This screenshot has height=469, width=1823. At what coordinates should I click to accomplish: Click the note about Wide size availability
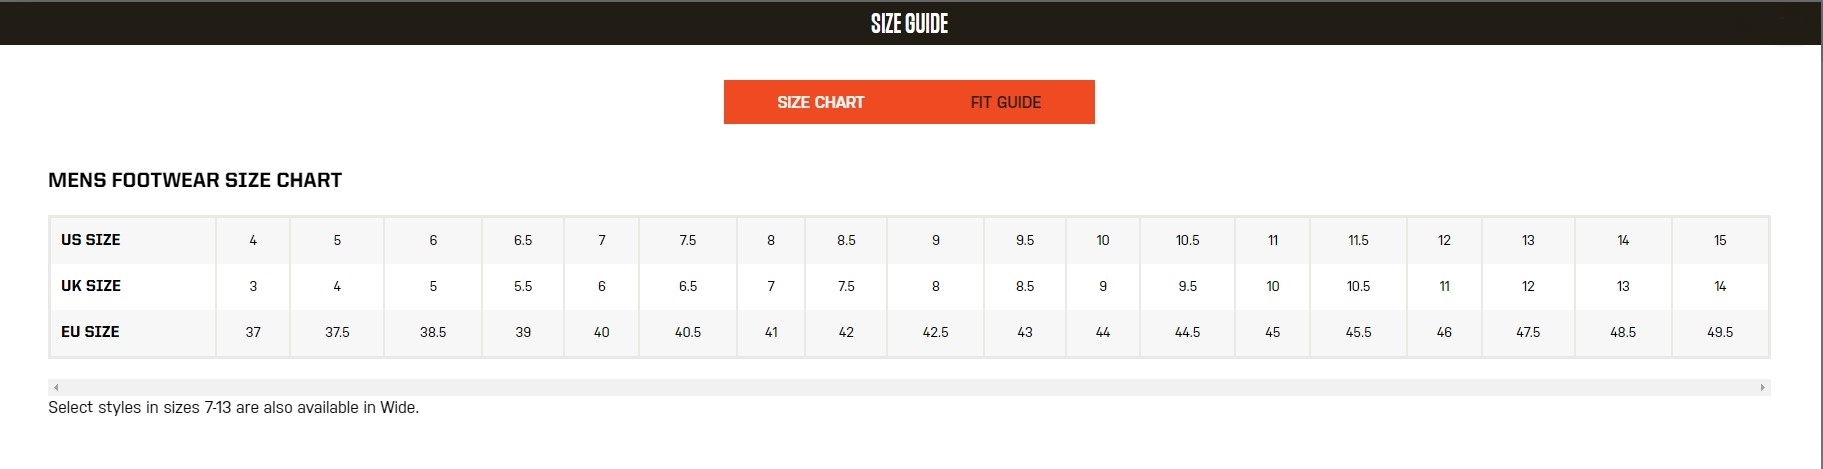point(233,408)
